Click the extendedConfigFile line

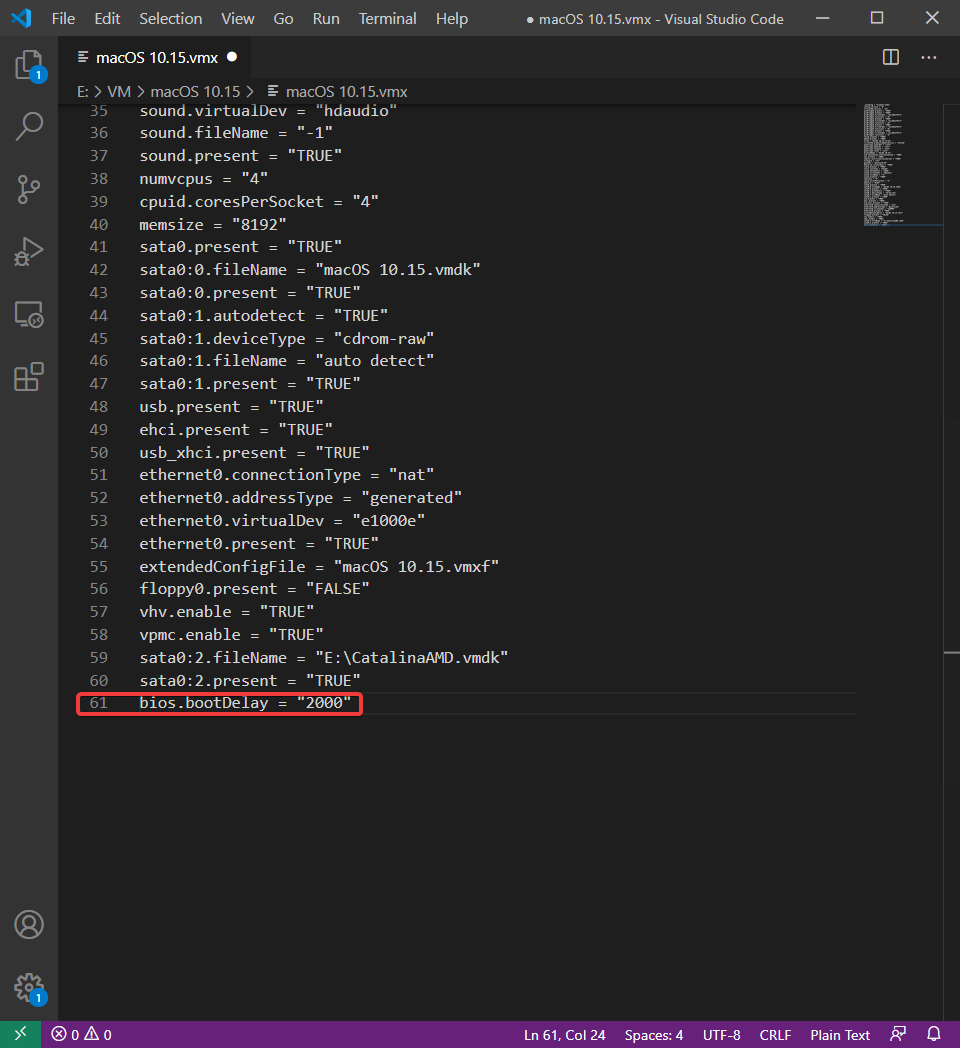(319, 566)
